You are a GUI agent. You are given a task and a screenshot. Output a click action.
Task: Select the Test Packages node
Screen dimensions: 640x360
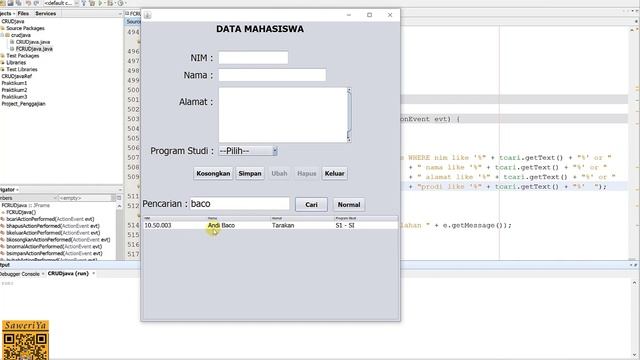pyautogui.click(x=22, y=56)
